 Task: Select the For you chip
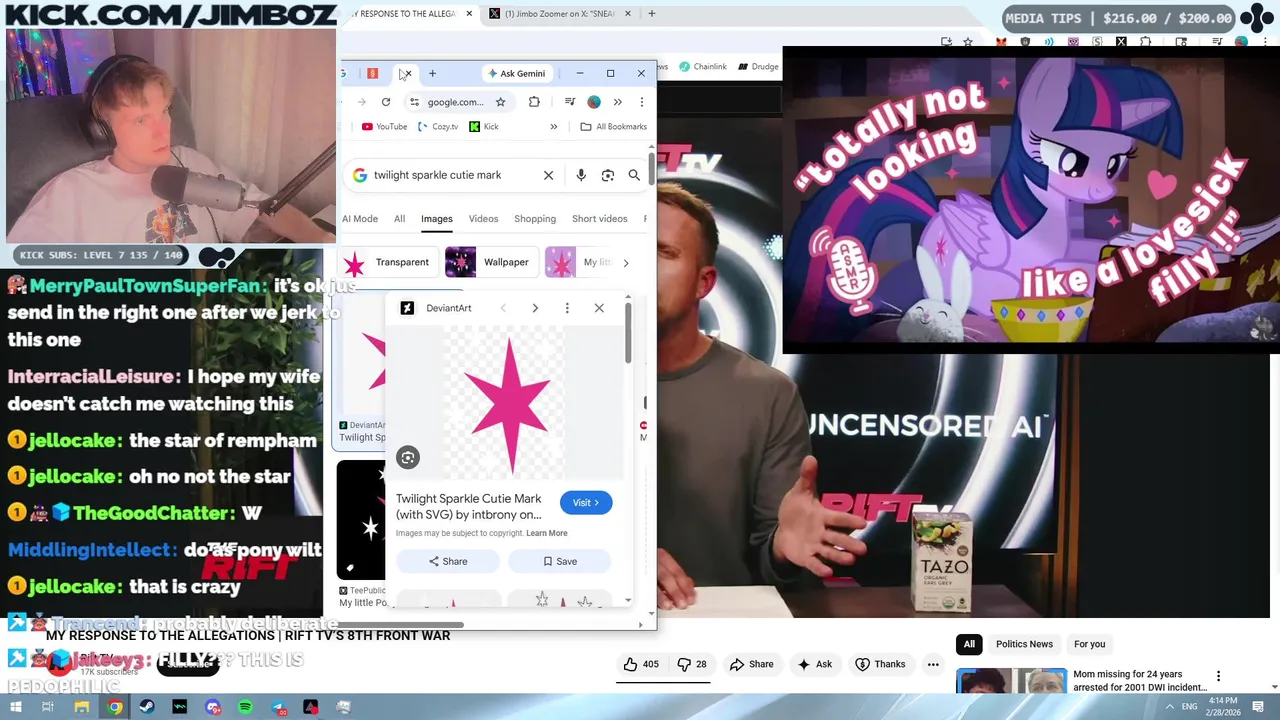pyautogui.click(x=1089, y=644)
